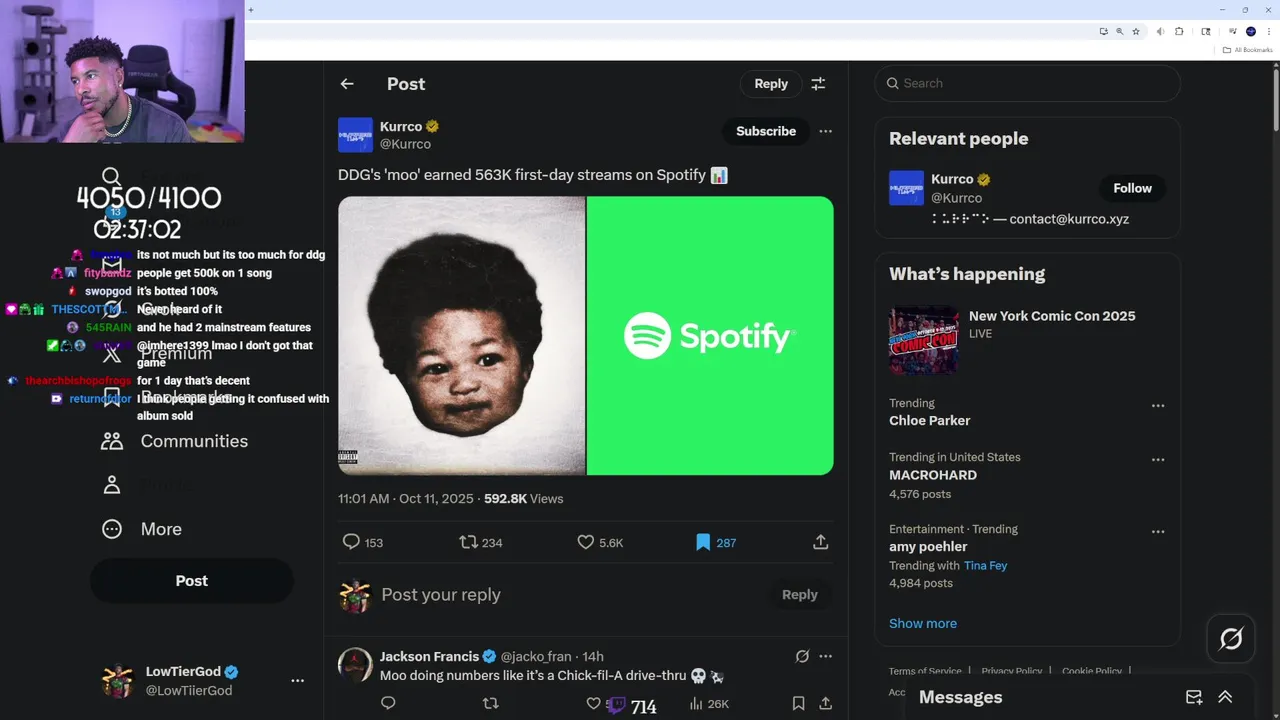Bookmark this tab with the star icon
This screenshot has height=720, width=1280.
1136,32
